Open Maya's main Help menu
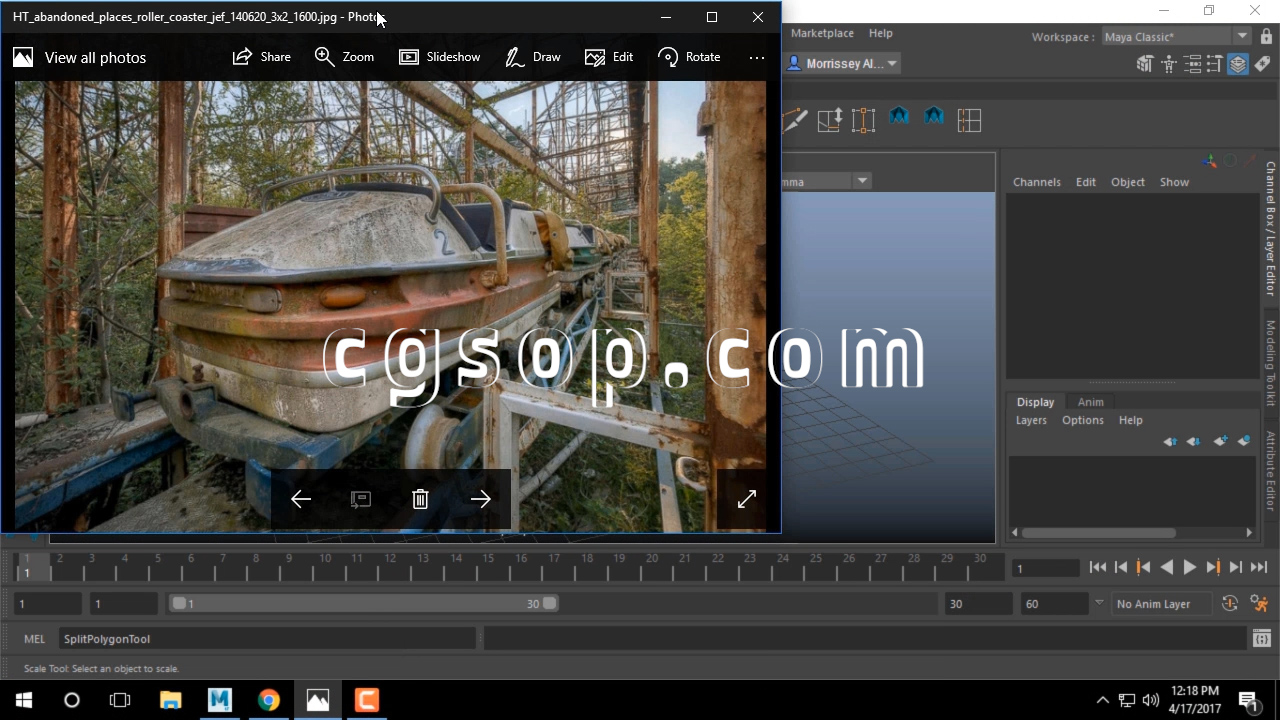Viewport: 1280px width, 720px height. point(881,33)
